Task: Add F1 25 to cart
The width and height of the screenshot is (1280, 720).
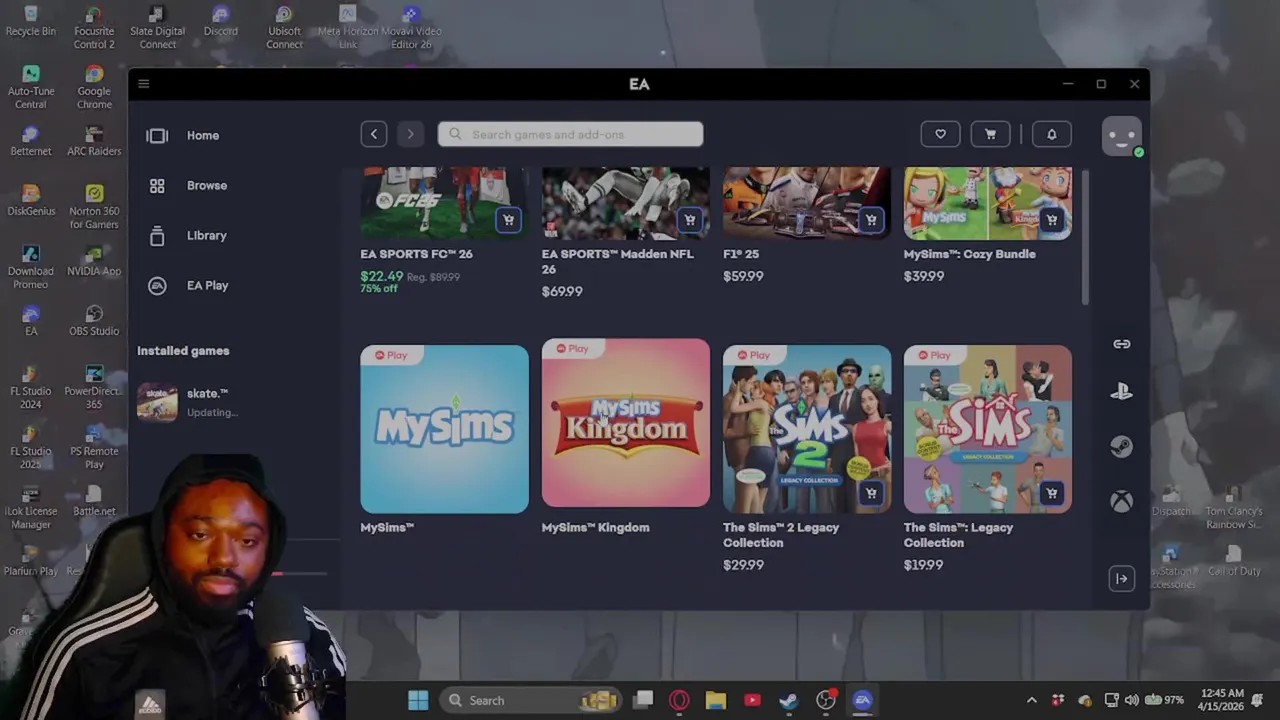Action: [x=870, y=219]
